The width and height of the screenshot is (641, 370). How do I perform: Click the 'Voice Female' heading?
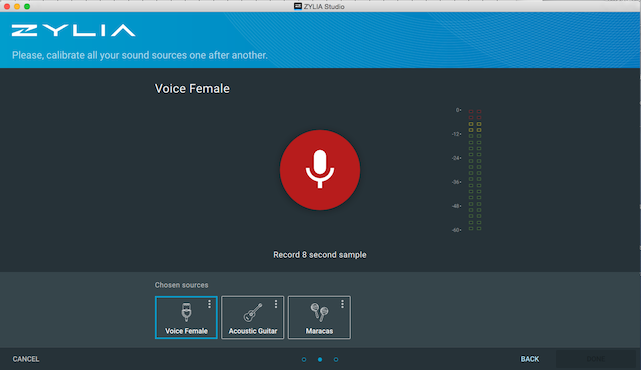[192, 89]
